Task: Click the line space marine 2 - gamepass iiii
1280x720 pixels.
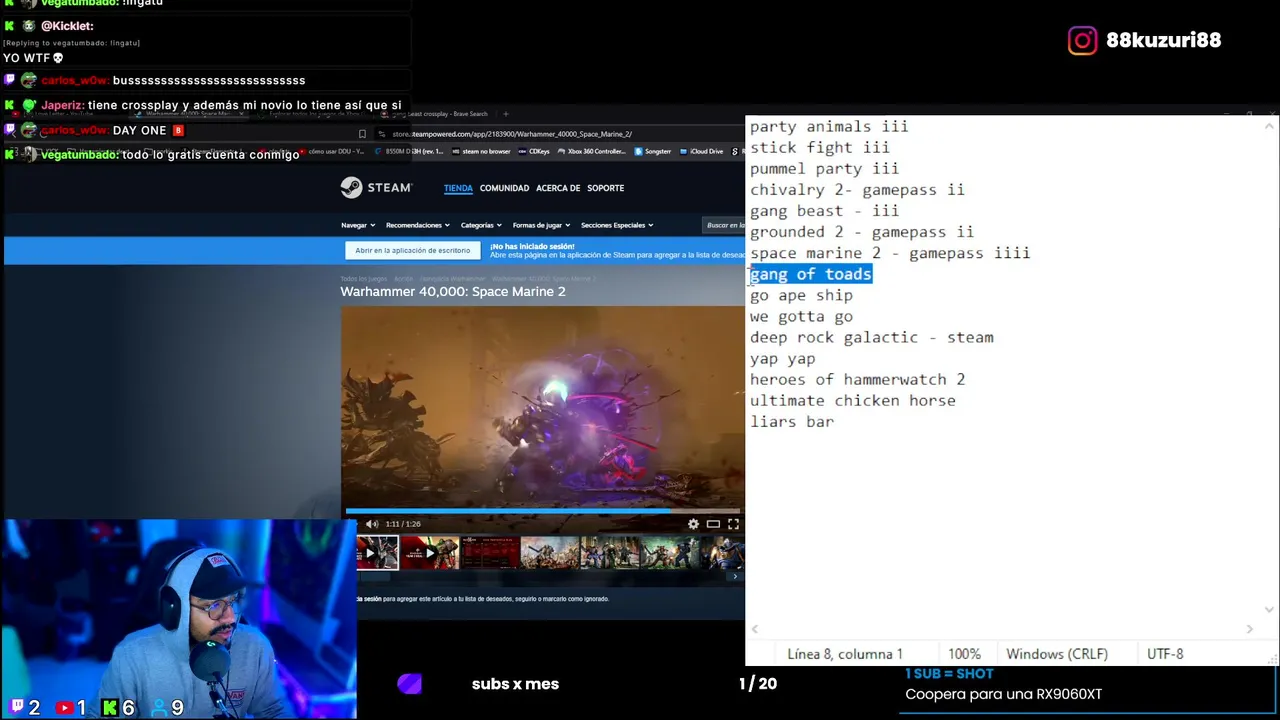Action: coord(890,253)
